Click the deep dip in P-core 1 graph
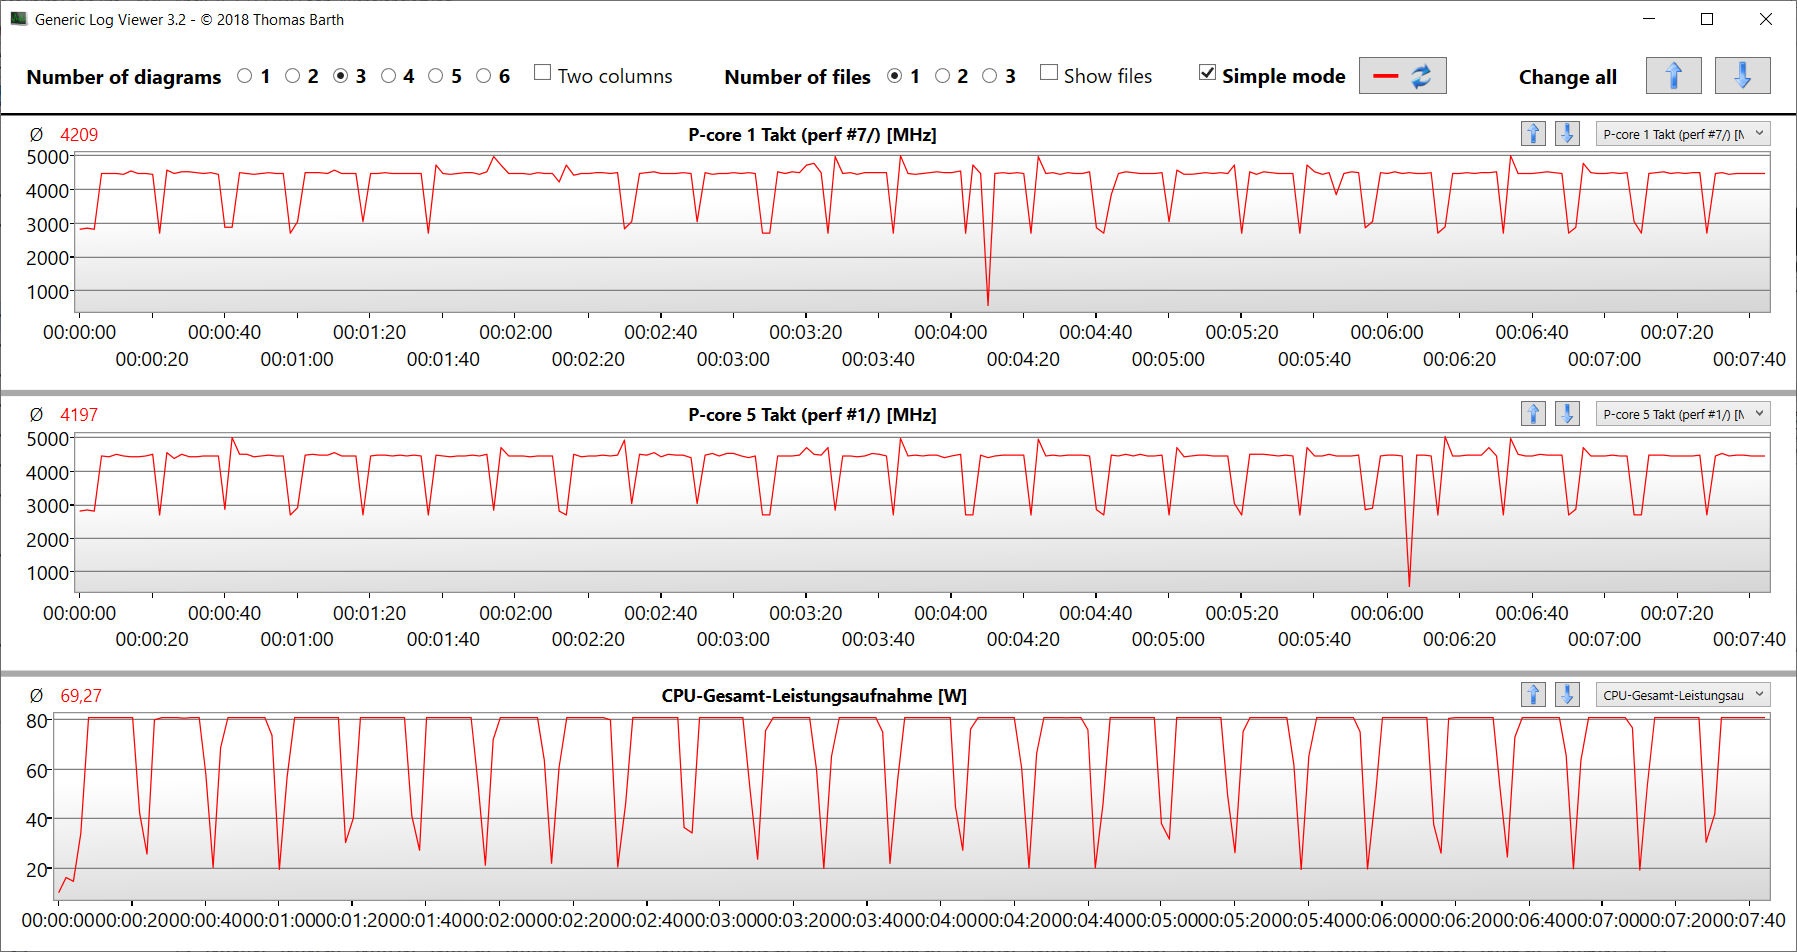1797x952 pixels. click(x=988, y=300)
